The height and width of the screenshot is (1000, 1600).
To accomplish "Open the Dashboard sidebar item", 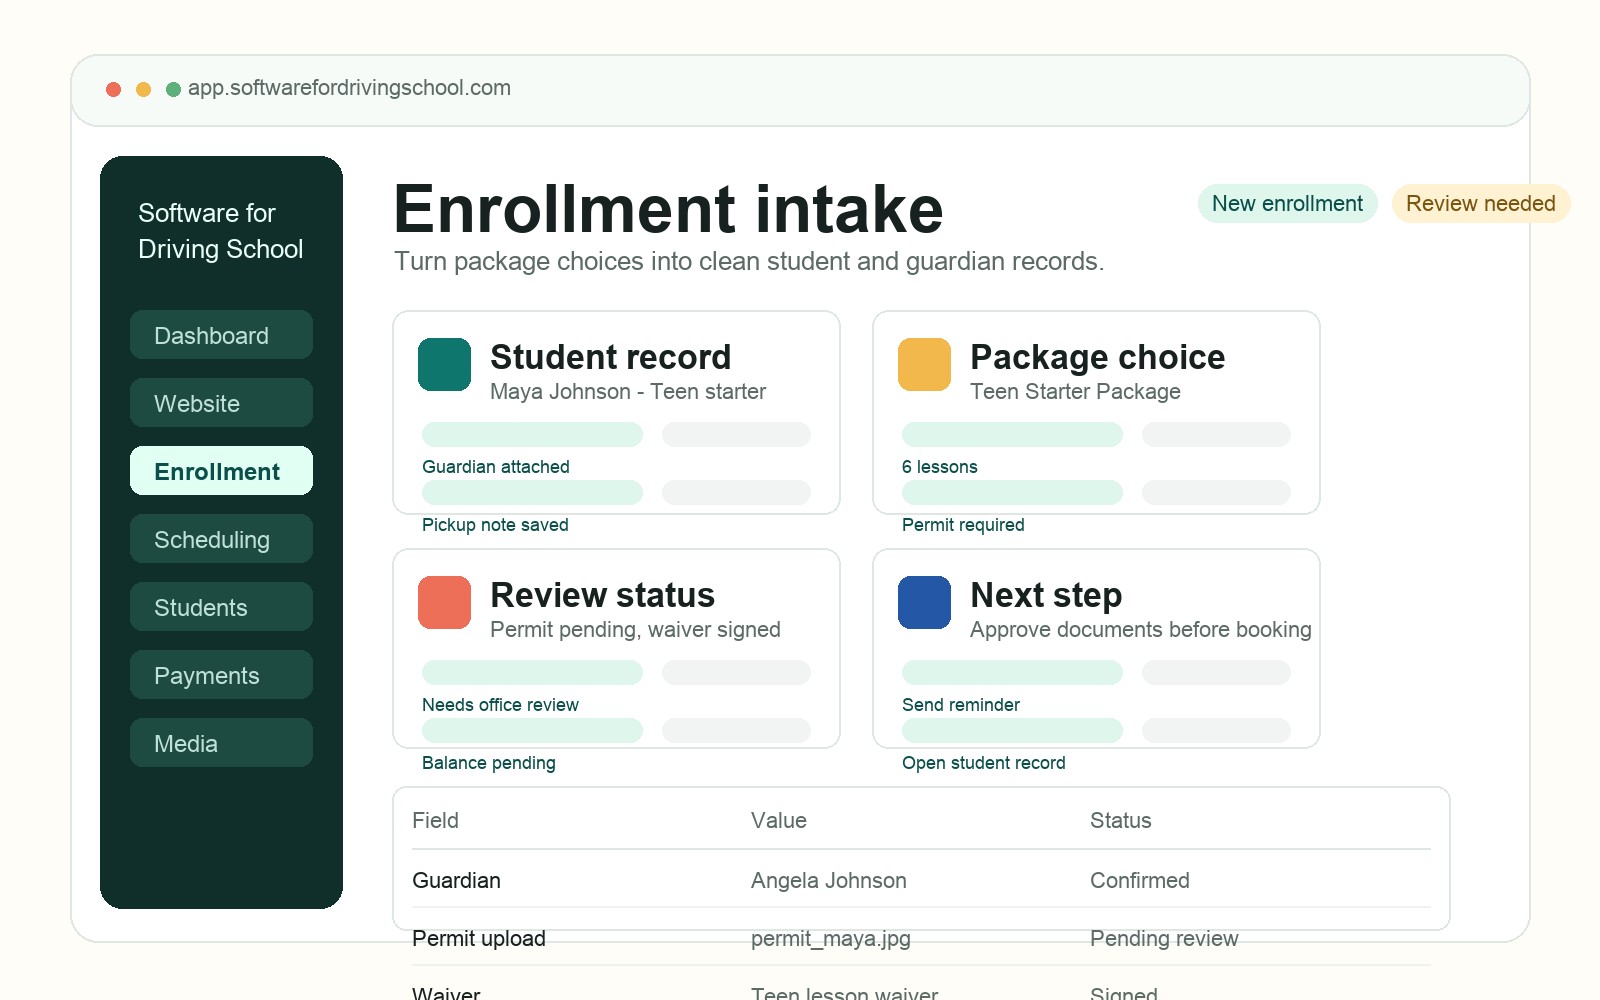I will (x=221, y=335).
